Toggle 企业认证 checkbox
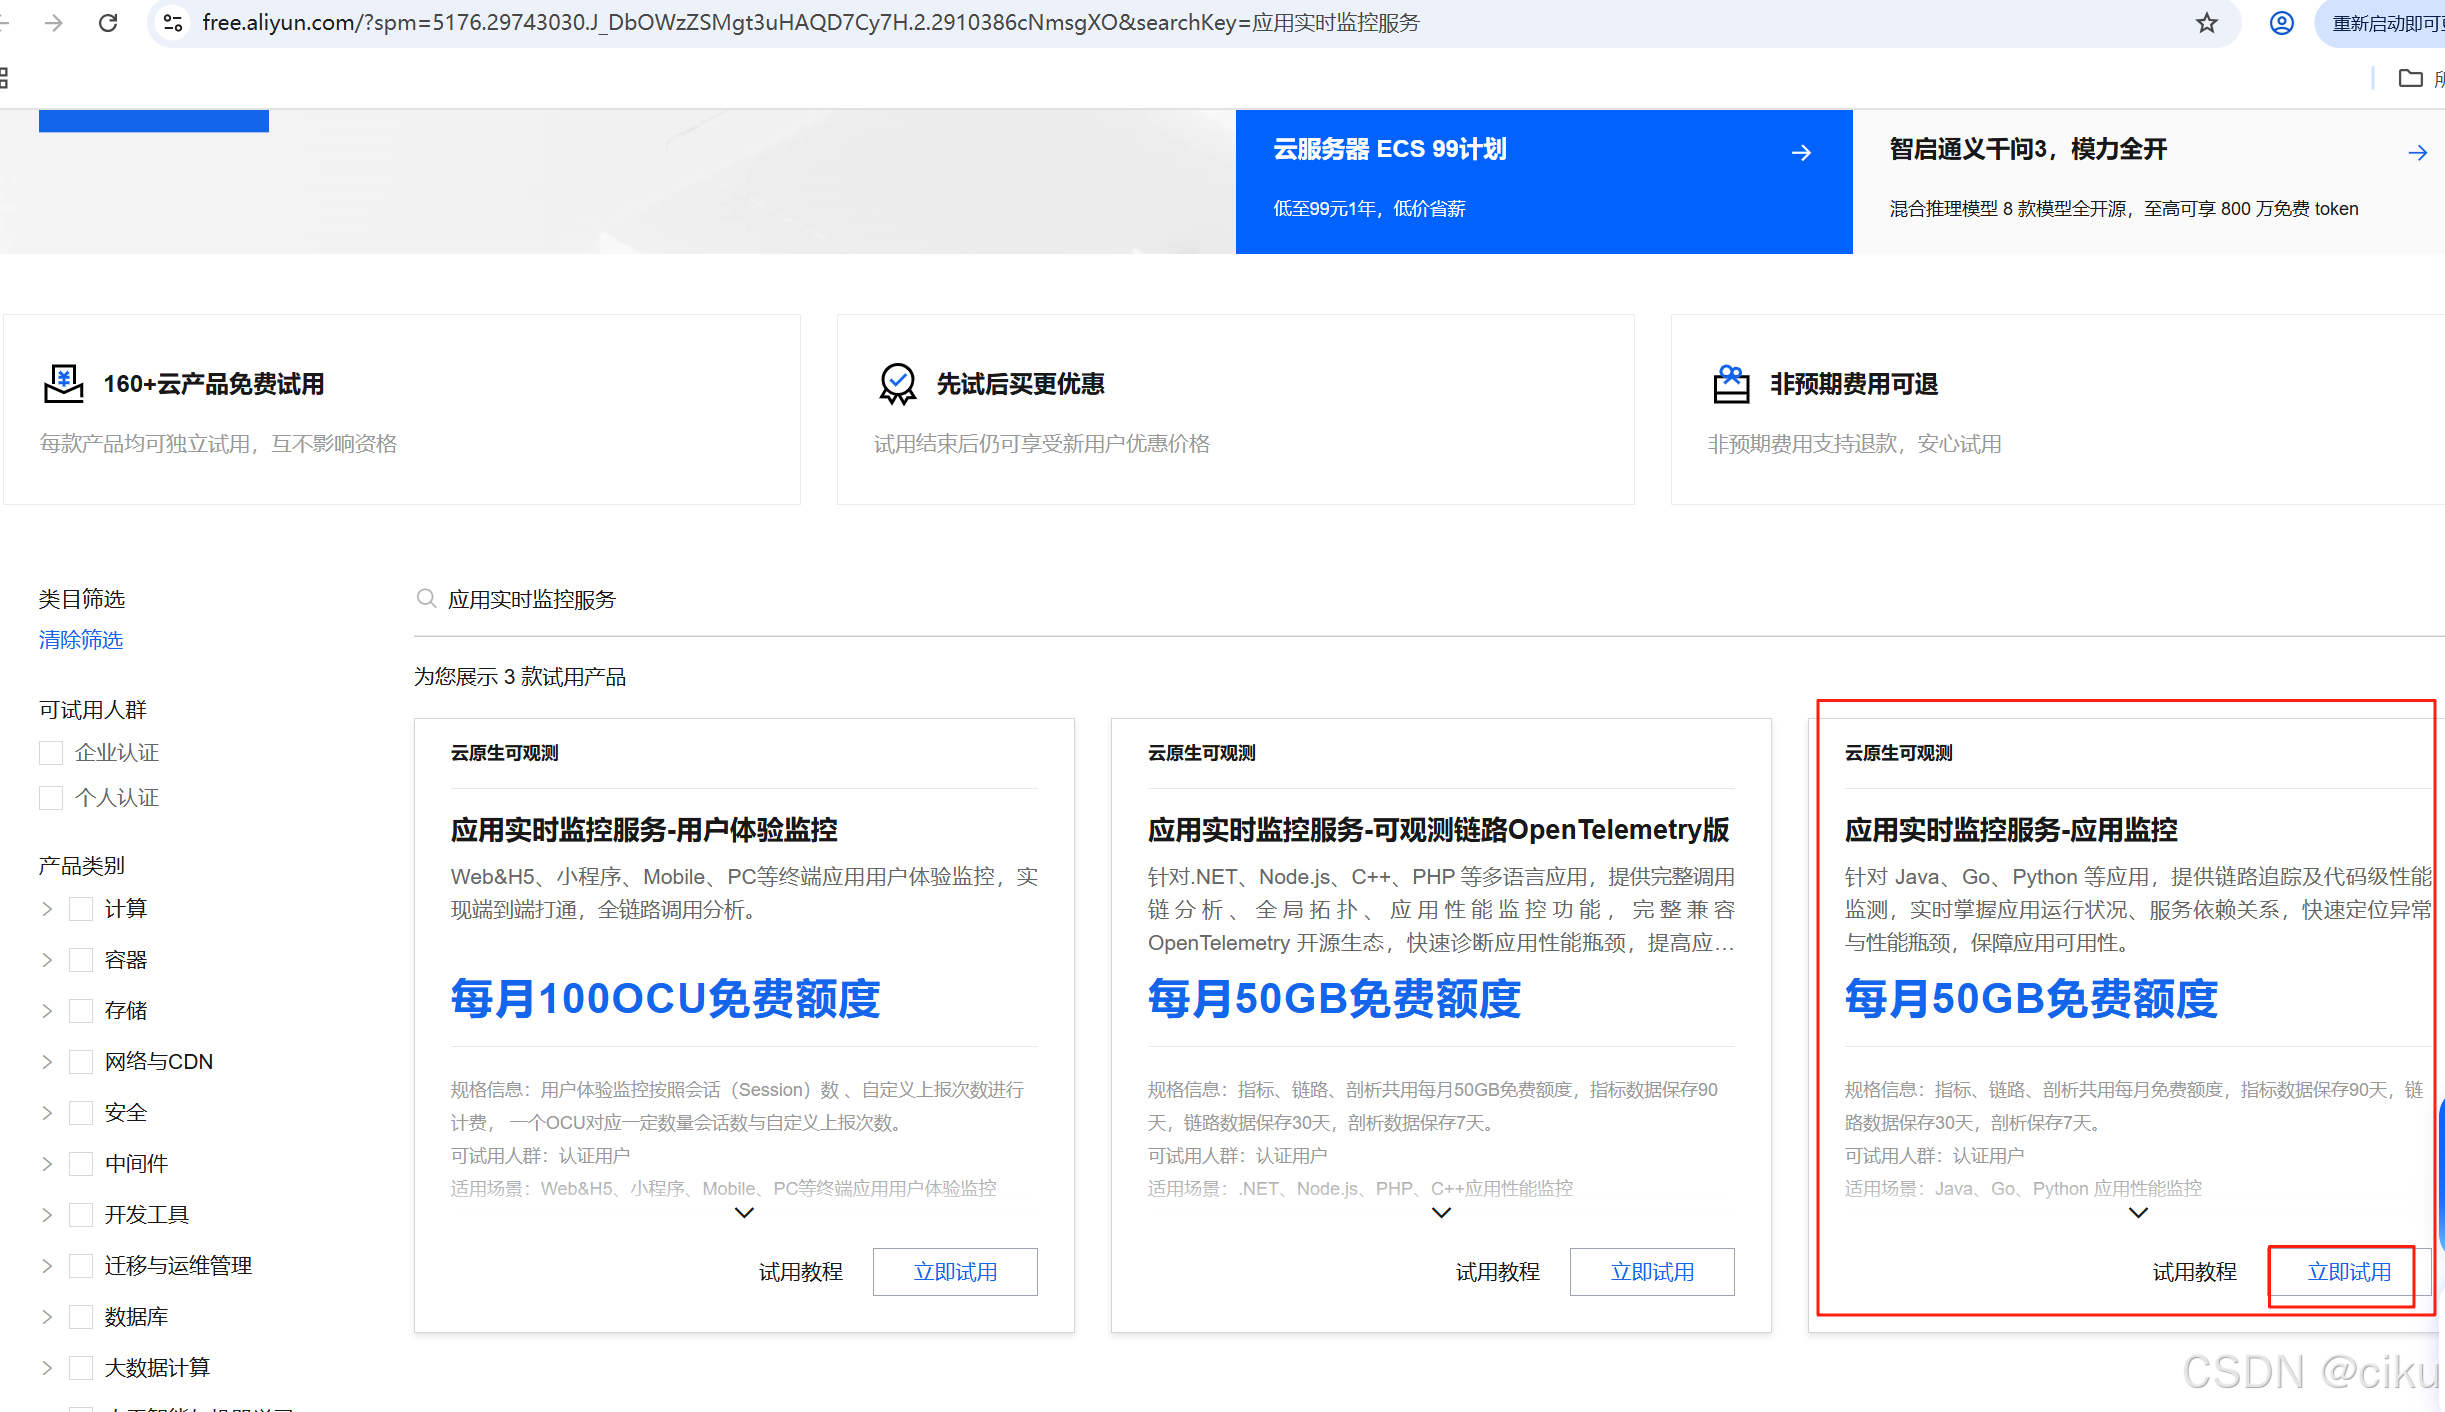This screenshot has height=1412, width=2445. [x=51, y=753]
